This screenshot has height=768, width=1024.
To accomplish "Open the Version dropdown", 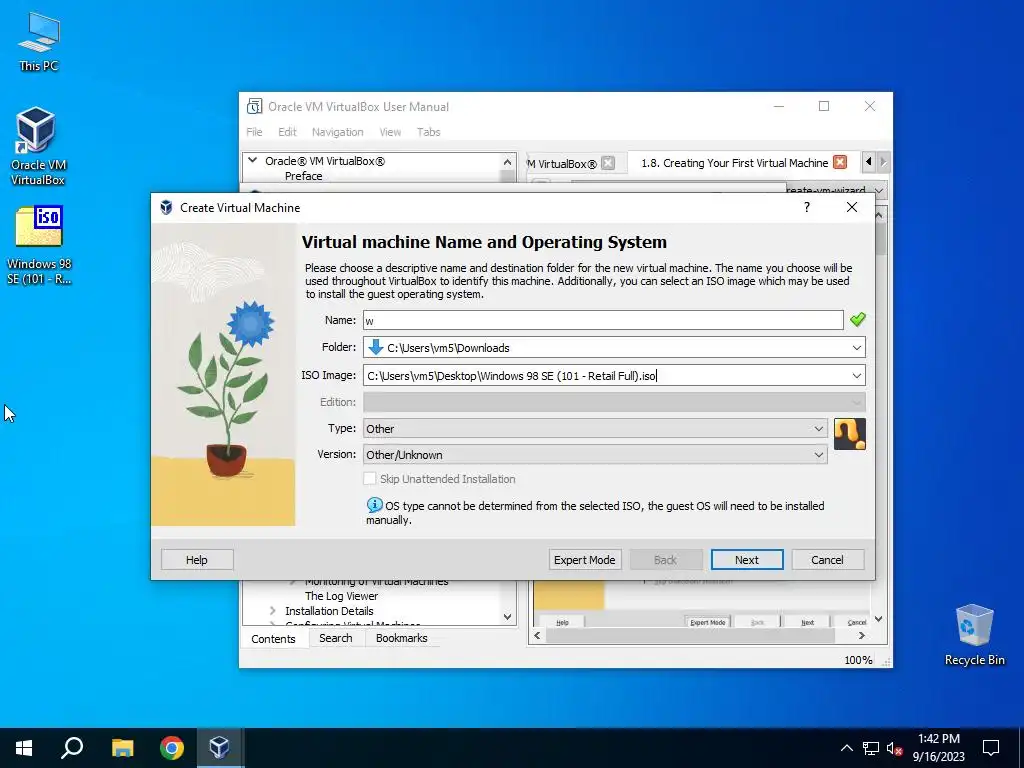I will click(x=818, y=455).
